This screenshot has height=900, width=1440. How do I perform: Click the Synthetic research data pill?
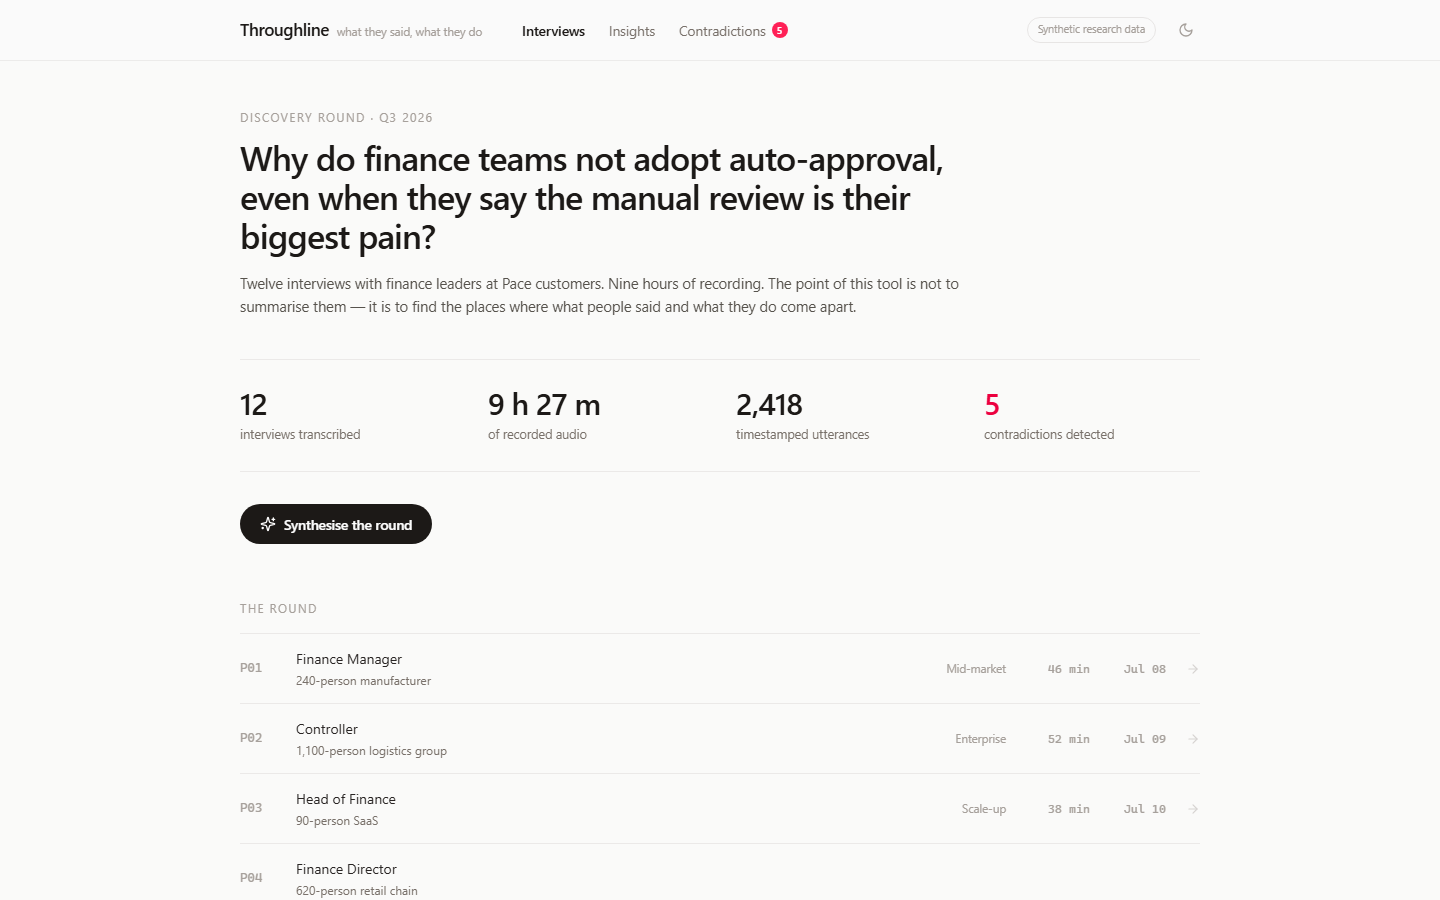[x=1091, y=30]
